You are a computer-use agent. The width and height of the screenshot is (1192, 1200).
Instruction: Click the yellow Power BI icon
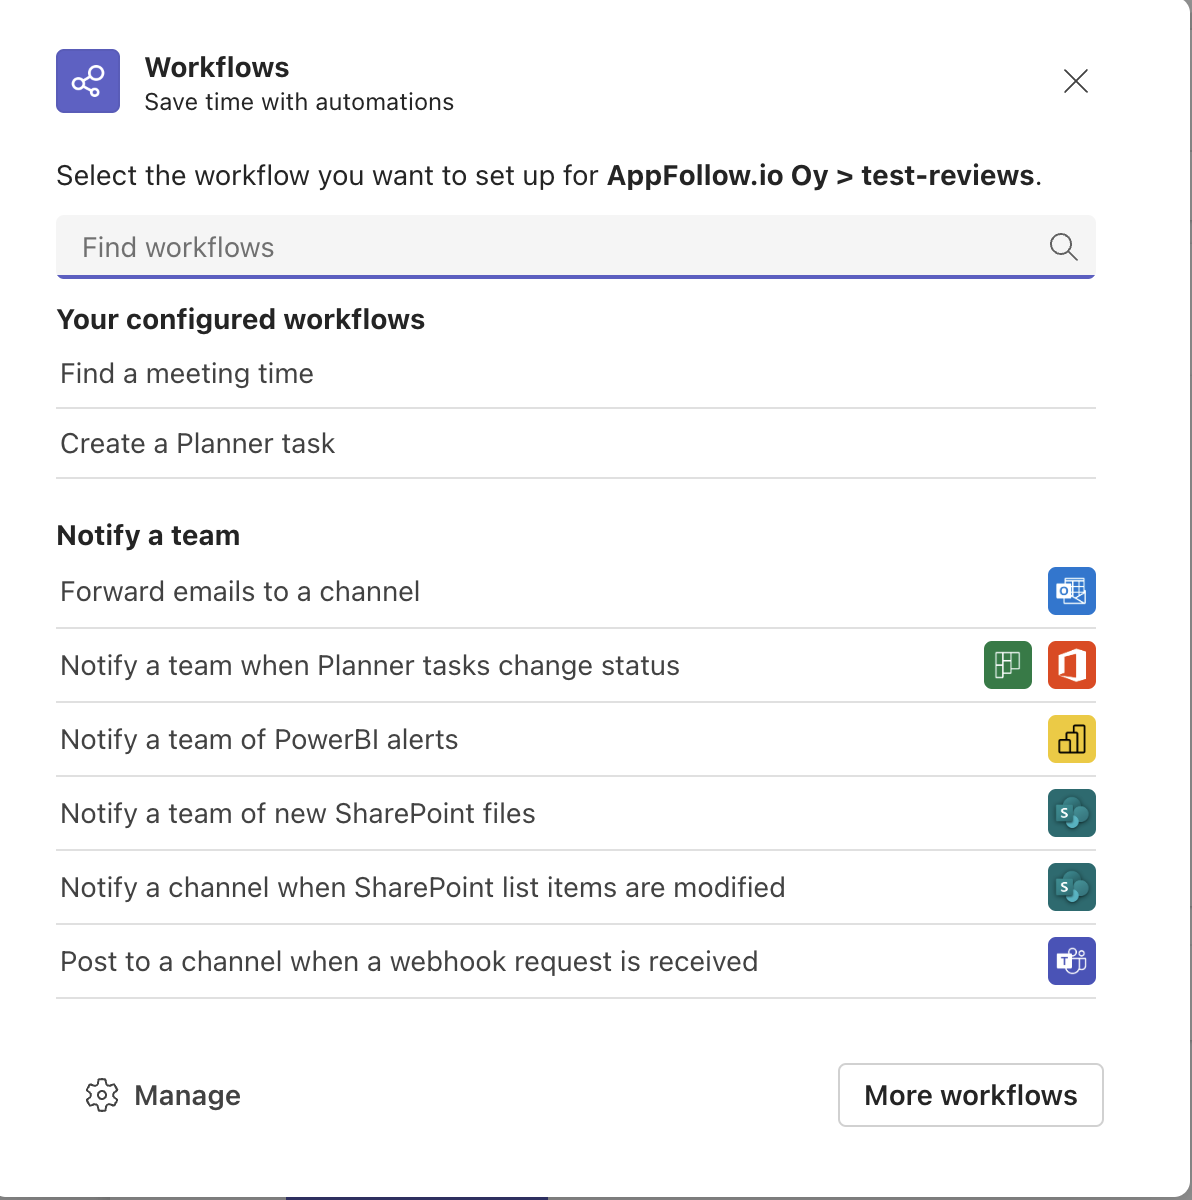click(x=1072, y=739)
